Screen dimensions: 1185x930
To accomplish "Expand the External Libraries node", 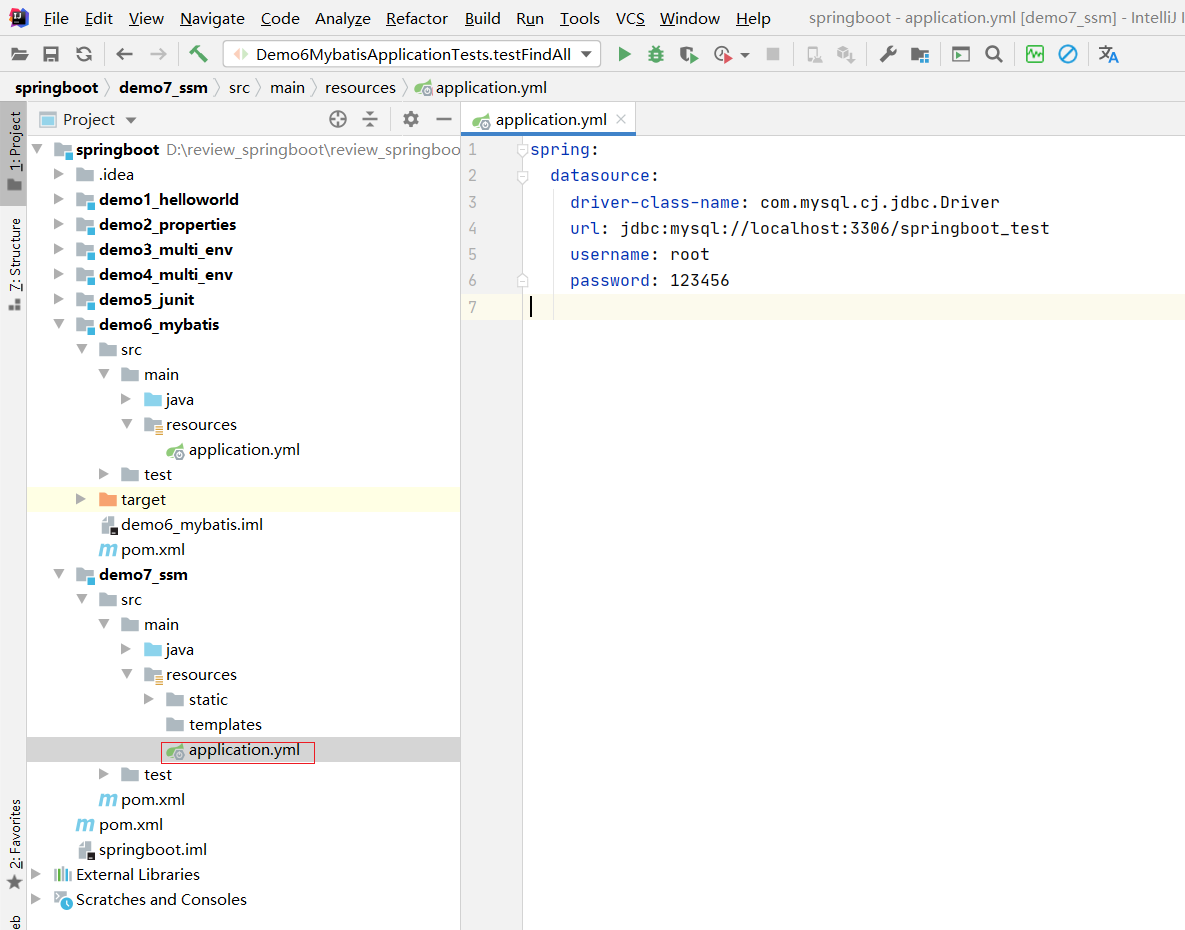I will tap(37, 875).
